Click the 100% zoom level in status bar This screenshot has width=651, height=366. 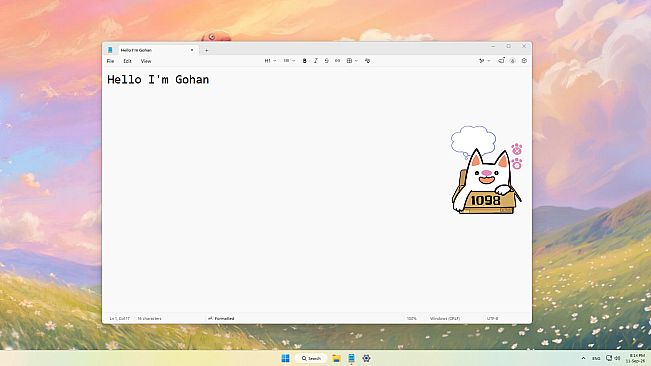point(411,318)
